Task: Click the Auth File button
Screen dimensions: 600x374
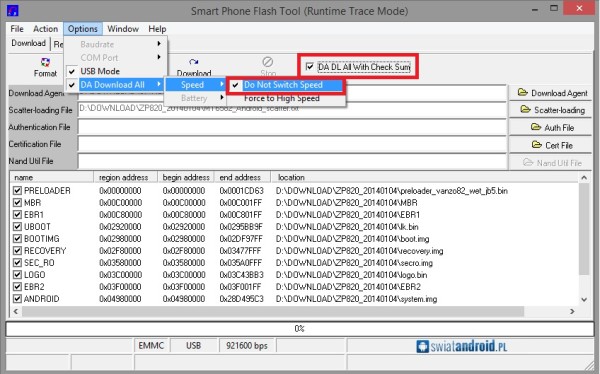Action: pyautogui.click(x=550, y=127)
